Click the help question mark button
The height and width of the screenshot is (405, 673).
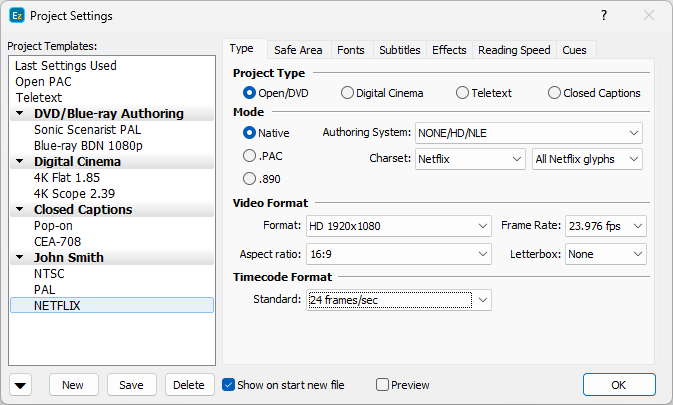tap(604, 16)
